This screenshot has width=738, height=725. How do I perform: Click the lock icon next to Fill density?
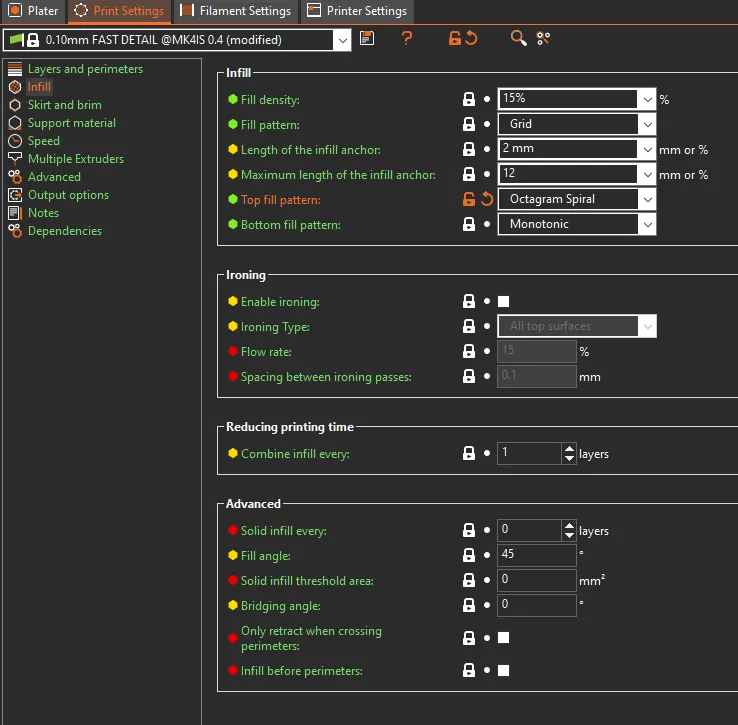(x=469, y=99)
